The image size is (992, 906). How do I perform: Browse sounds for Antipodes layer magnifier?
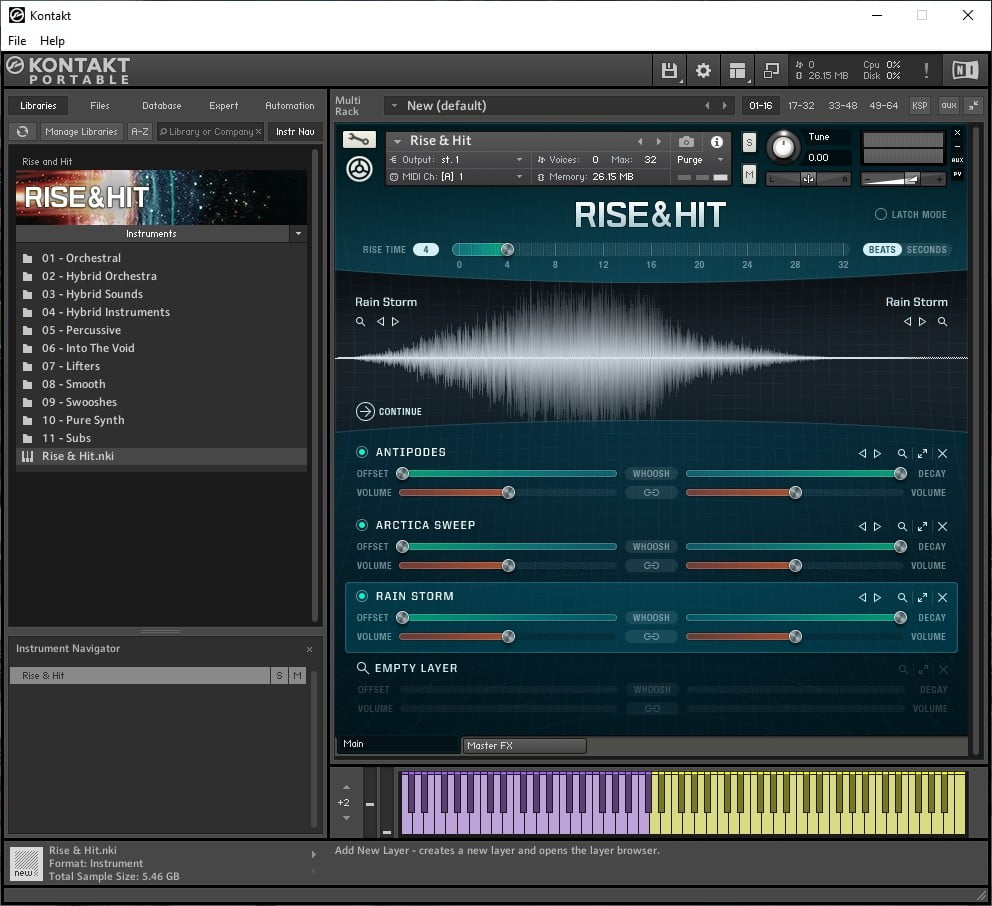[902, 453]
